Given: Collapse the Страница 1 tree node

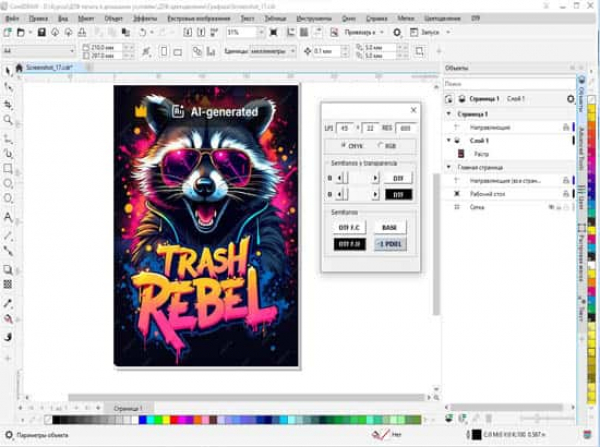Looking at the screenshot, I should click(x=449, y=114).
